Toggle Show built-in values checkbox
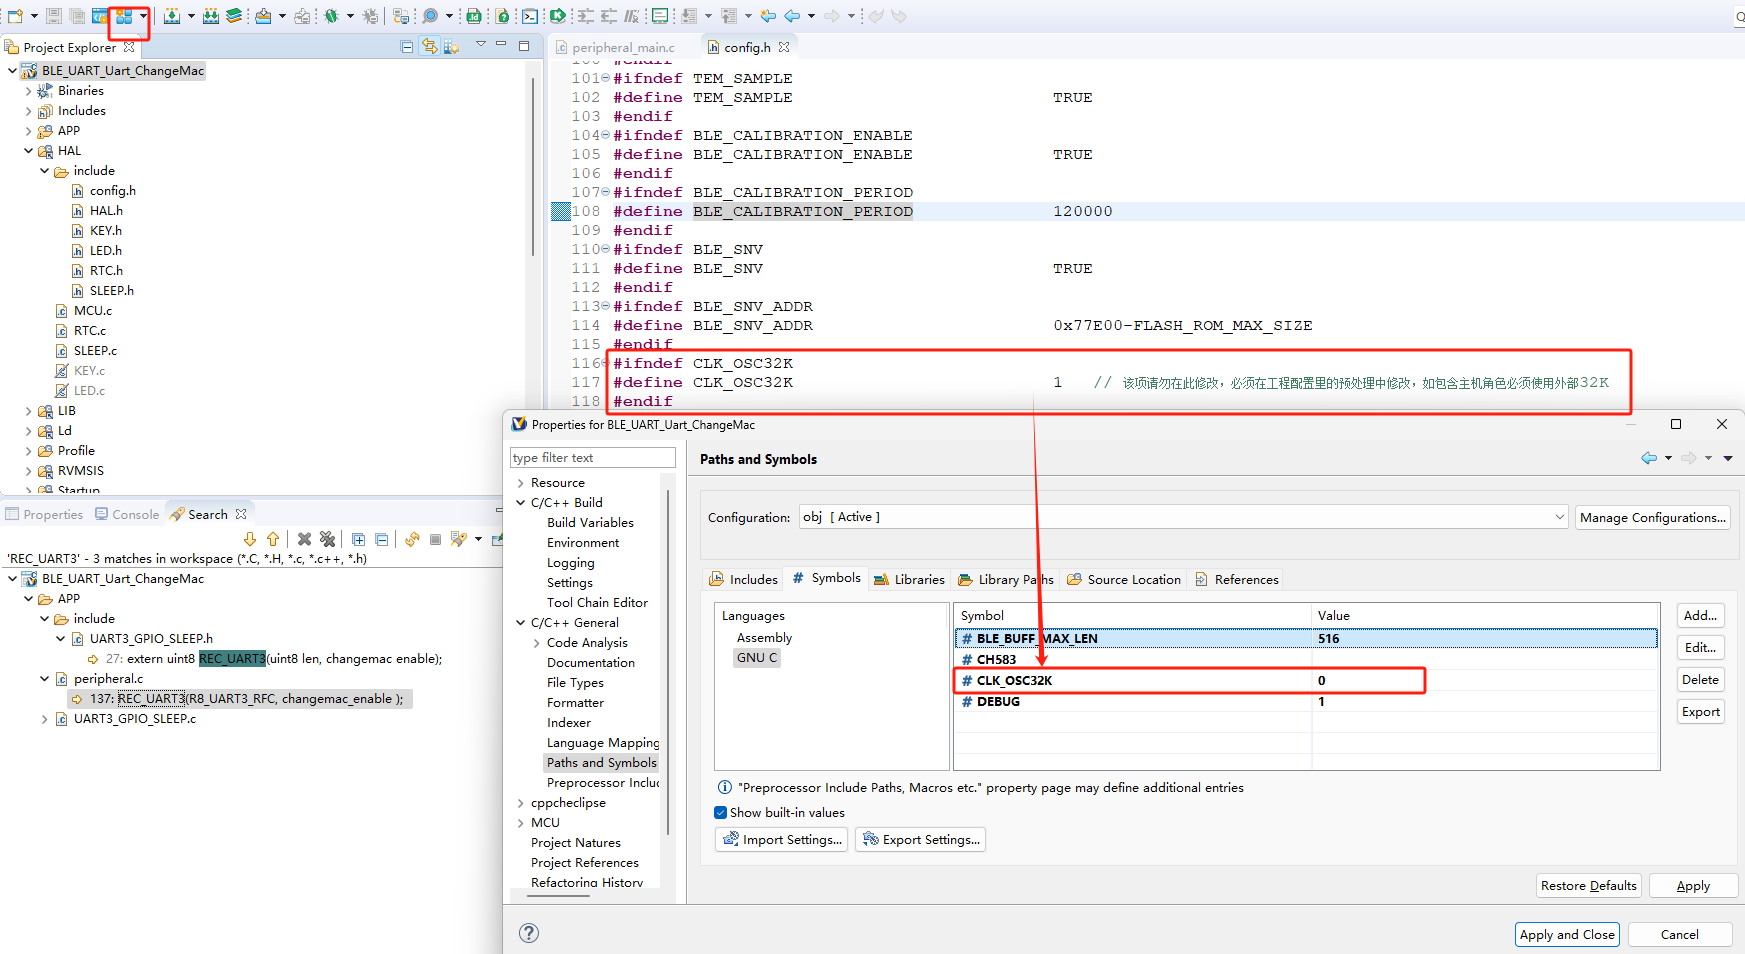 coord(721,812)
